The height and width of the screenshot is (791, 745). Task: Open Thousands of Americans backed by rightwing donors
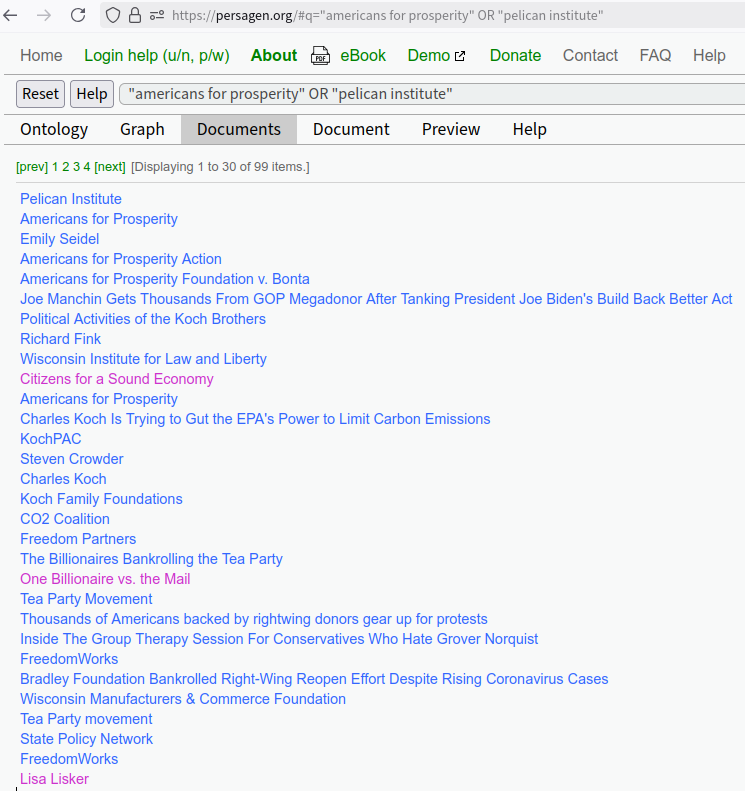[x=254, y=619]
